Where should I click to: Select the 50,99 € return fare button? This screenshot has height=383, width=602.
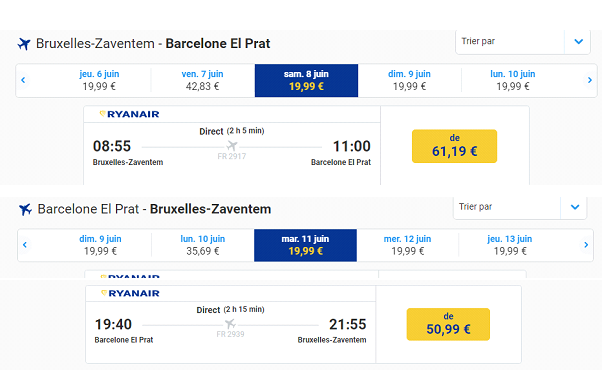click(448, 324)
